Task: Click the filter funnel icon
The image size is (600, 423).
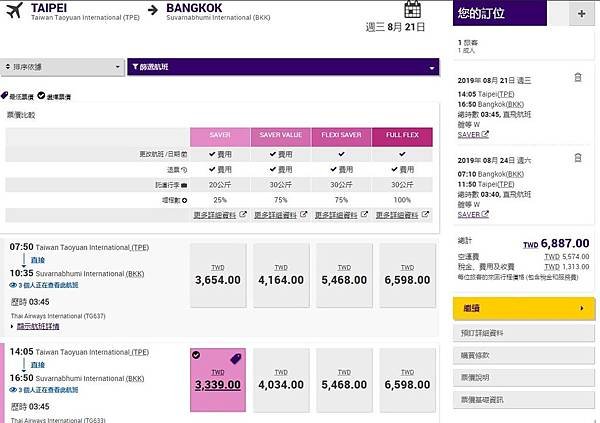Action: (135, 67)
